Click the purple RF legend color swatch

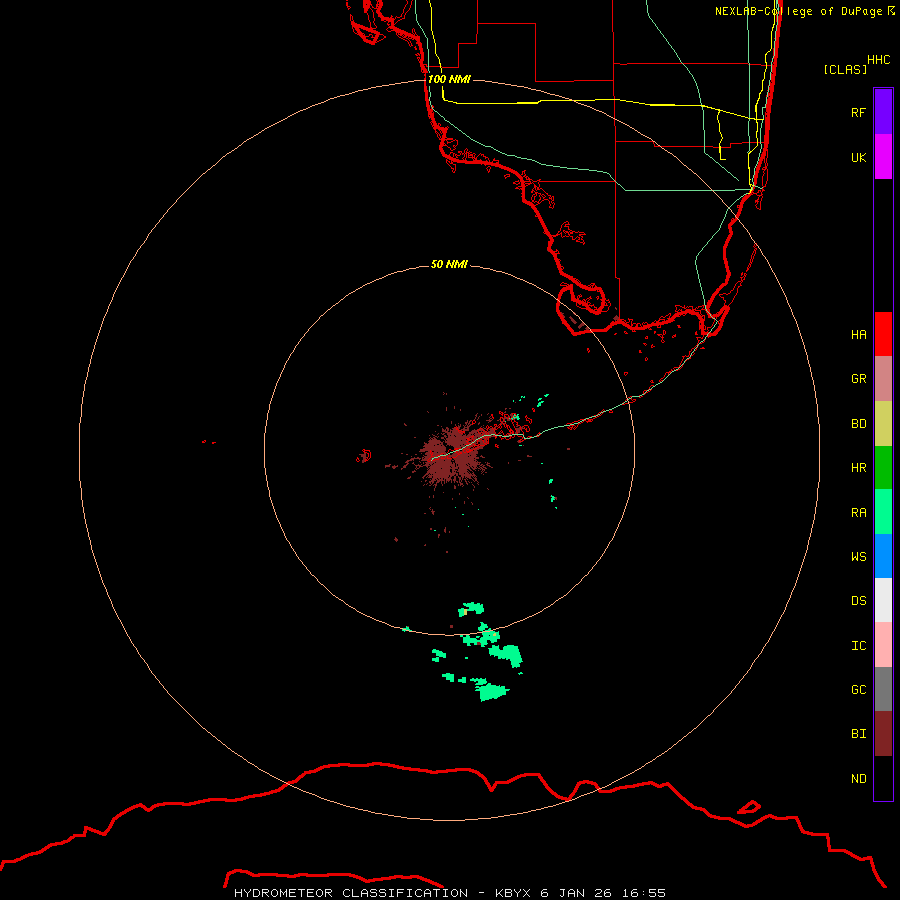[883, 112]
